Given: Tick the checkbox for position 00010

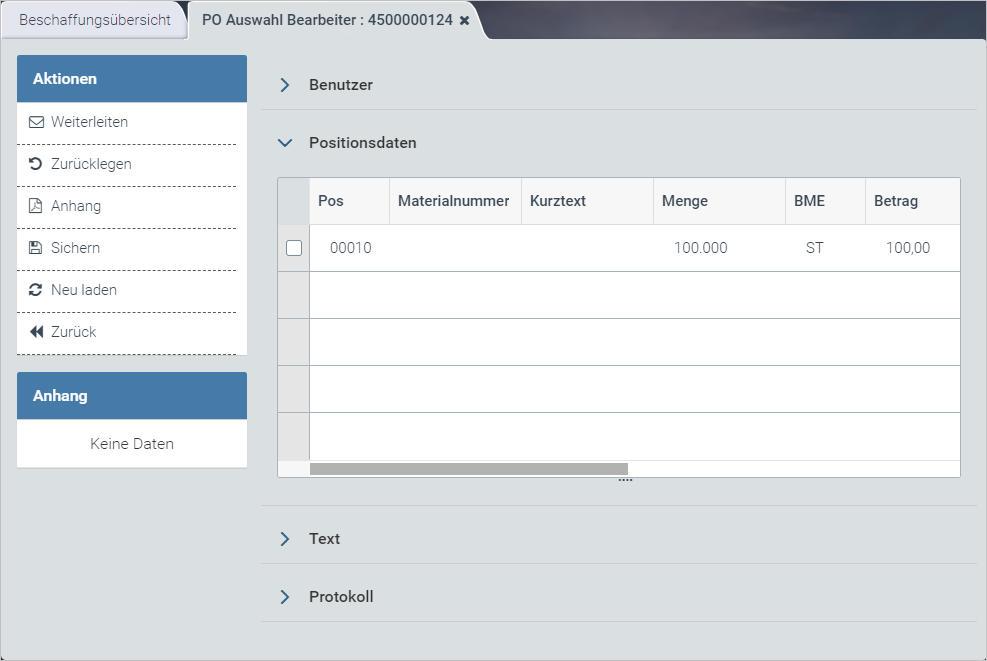Looking at the screenshot, I should pos(294,248).
